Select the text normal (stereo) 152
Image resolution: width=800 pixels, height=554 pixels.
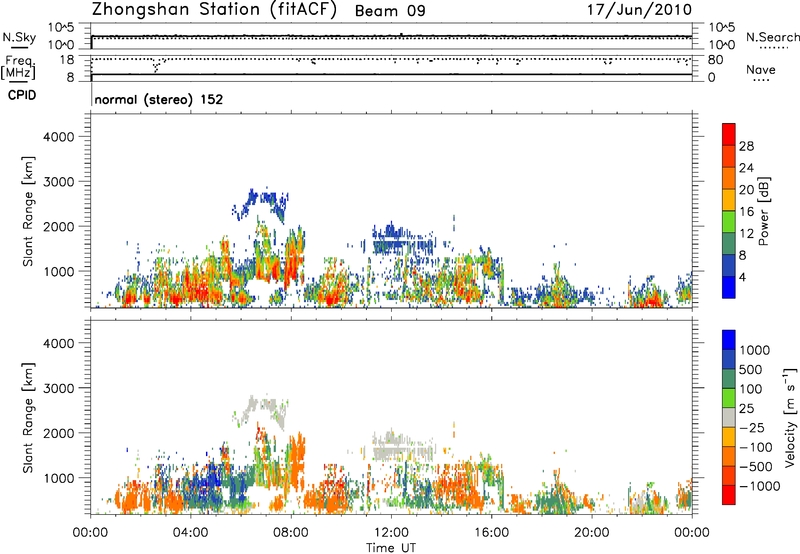[159, 99]
